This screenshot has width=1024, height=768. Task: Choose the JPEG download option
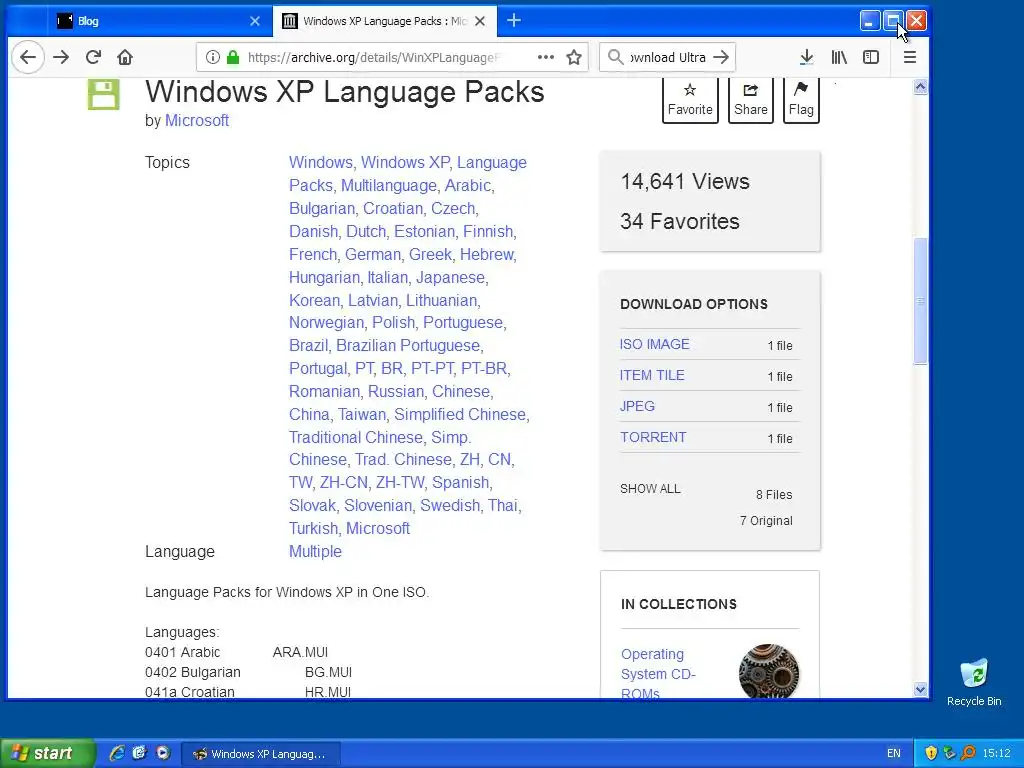pos(637,406)
